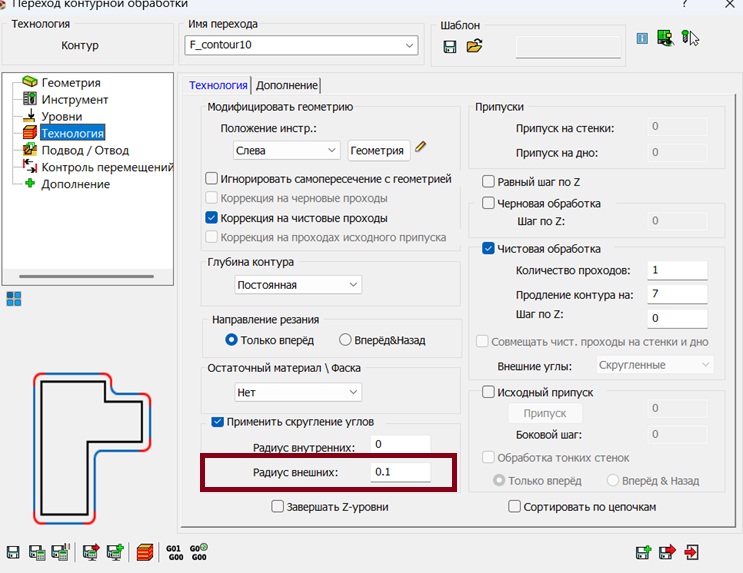Image resolution: width=743 pixels, height=573 pixels.
Task: Open the Геометрия tree node
Action: click(x=71, y=82)
